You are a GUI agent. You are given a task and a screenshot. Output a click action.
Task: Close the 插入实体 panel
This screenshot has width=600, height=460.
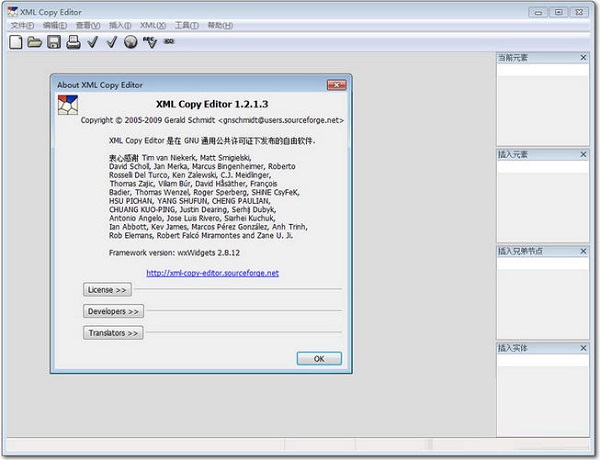(x=583, y=348)
